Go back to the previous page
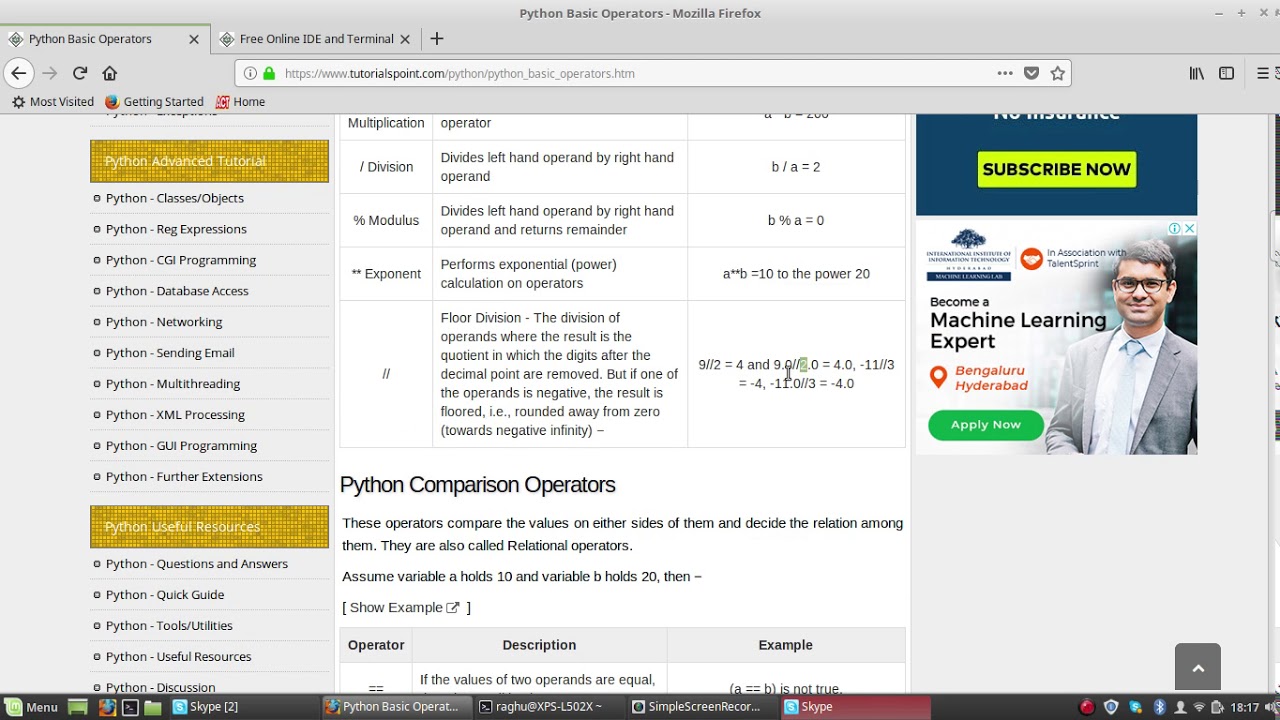This screenshot has width=1280, height=720. click(18, 73)
